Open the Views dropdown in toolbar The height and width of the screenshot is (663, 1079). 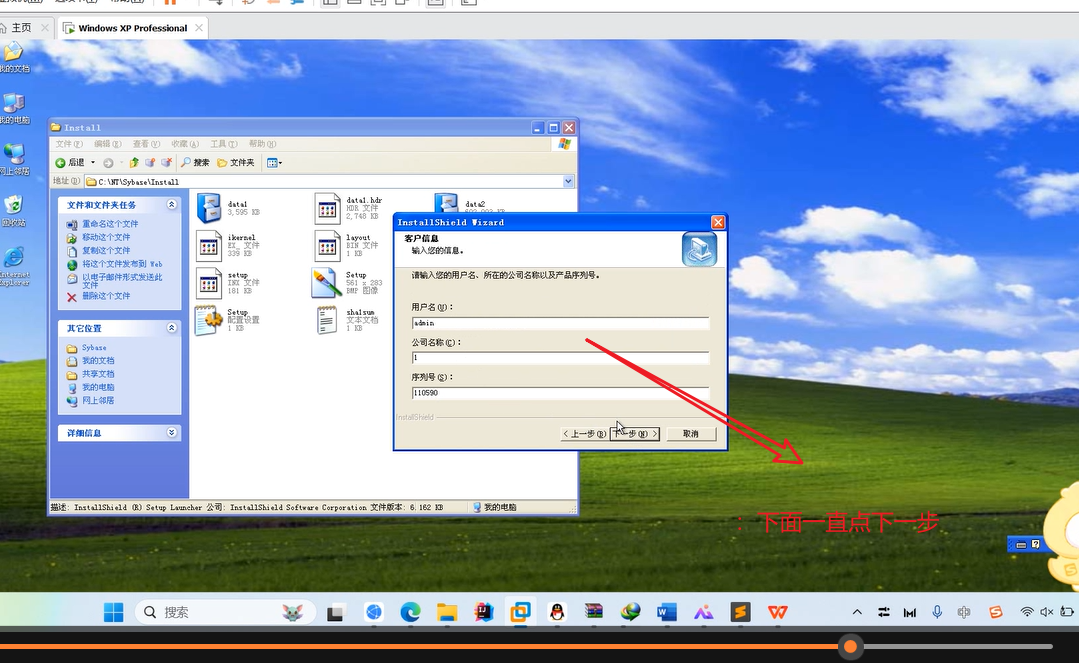pos(274,162)
